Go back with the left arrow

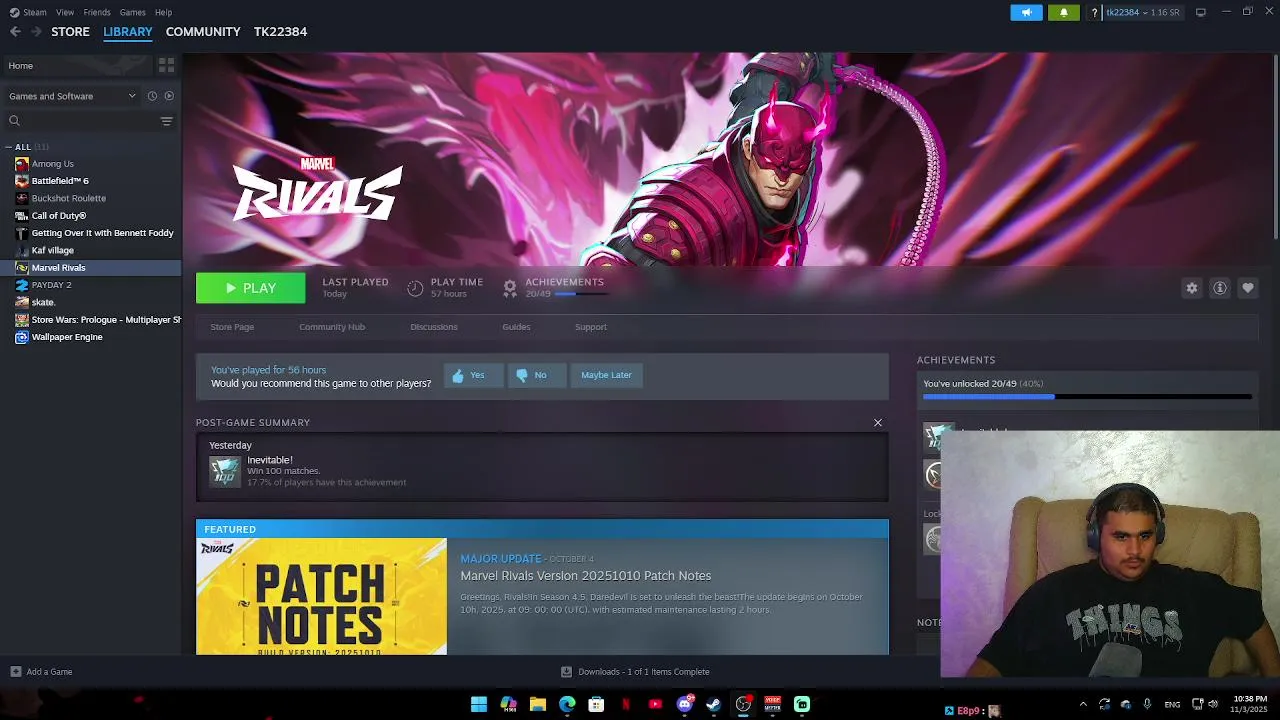coord(15,32)
